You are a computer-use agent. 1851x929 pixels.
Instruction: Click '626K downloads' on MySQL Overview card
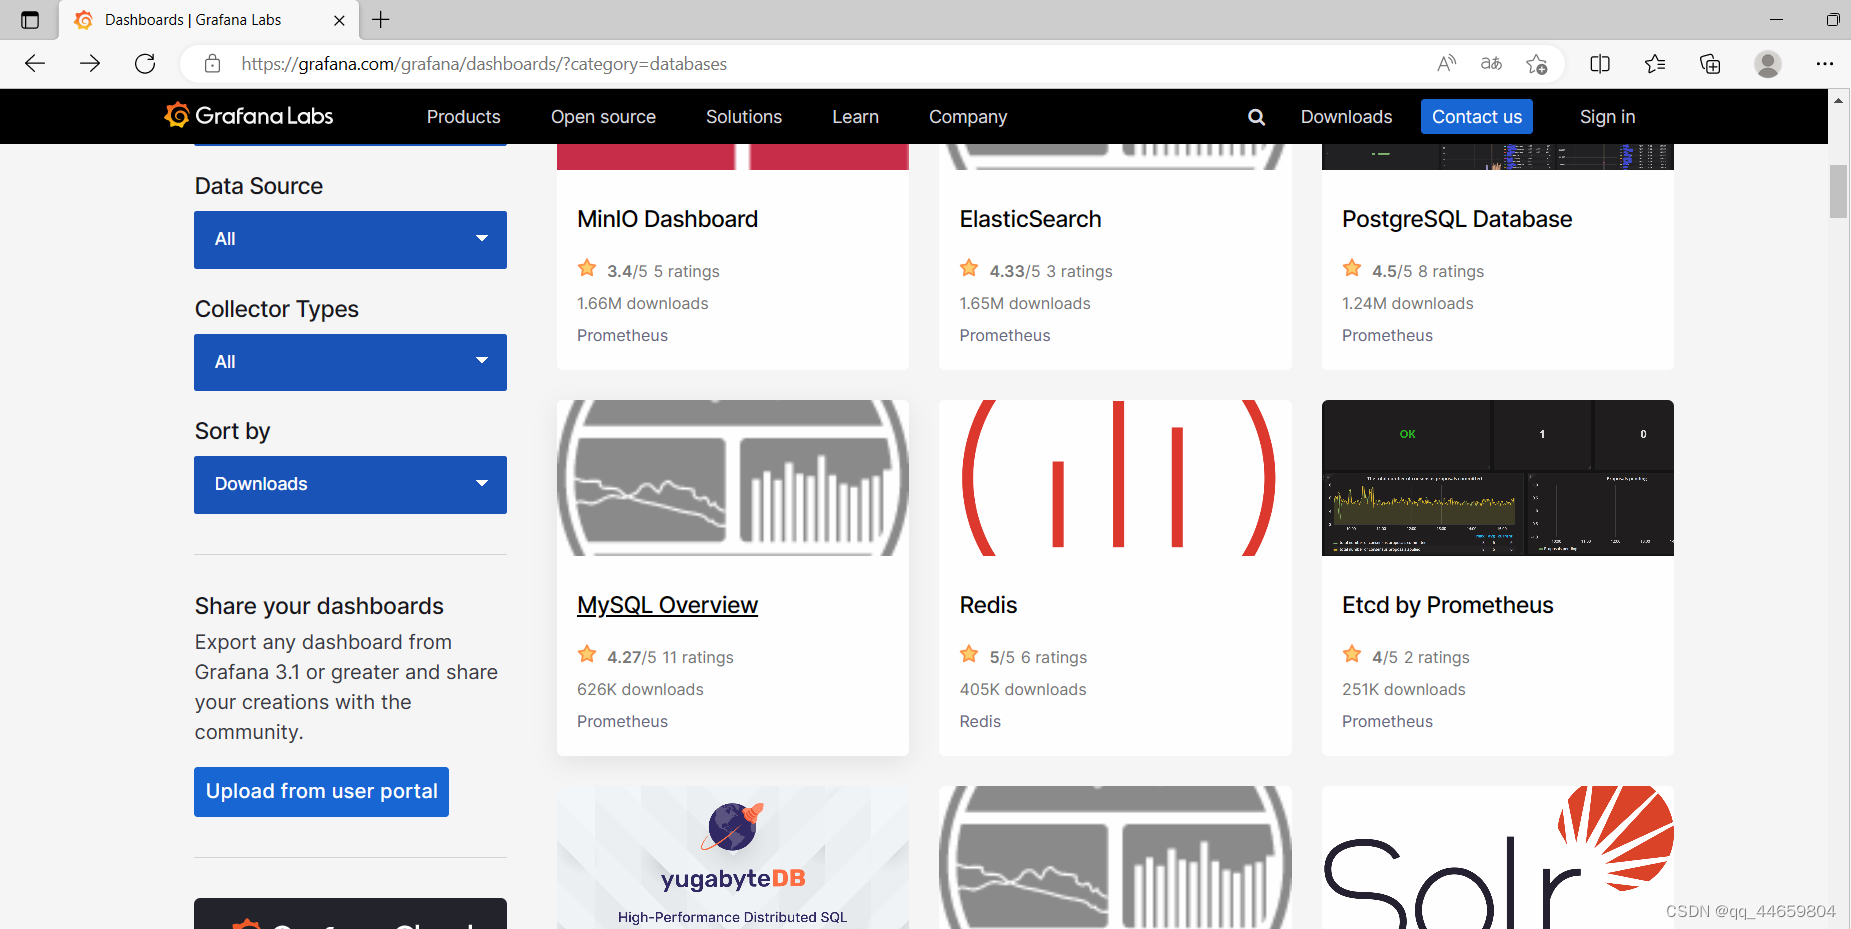point(640,689)
